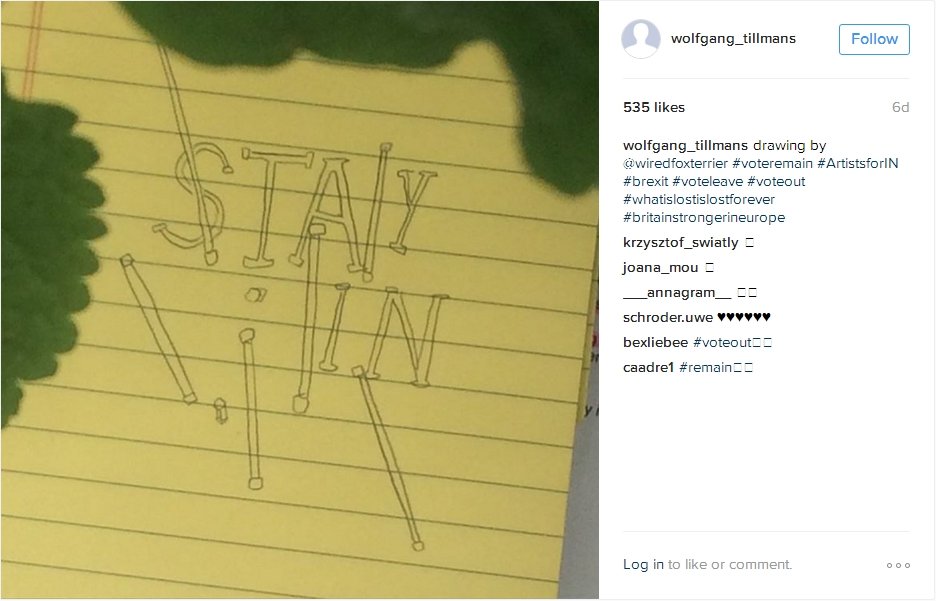
Task: Click the #voteout tag in bexliebee's comment
Action: [x=722, y=343]
